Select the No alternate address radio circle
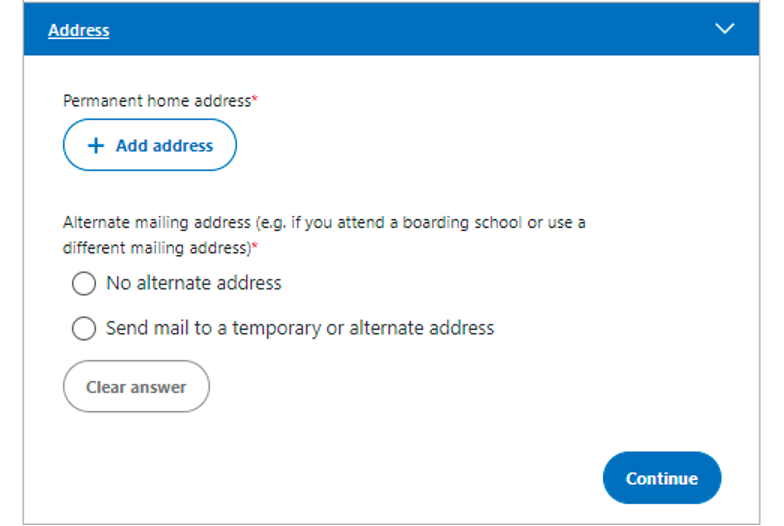 coord(84,284)
